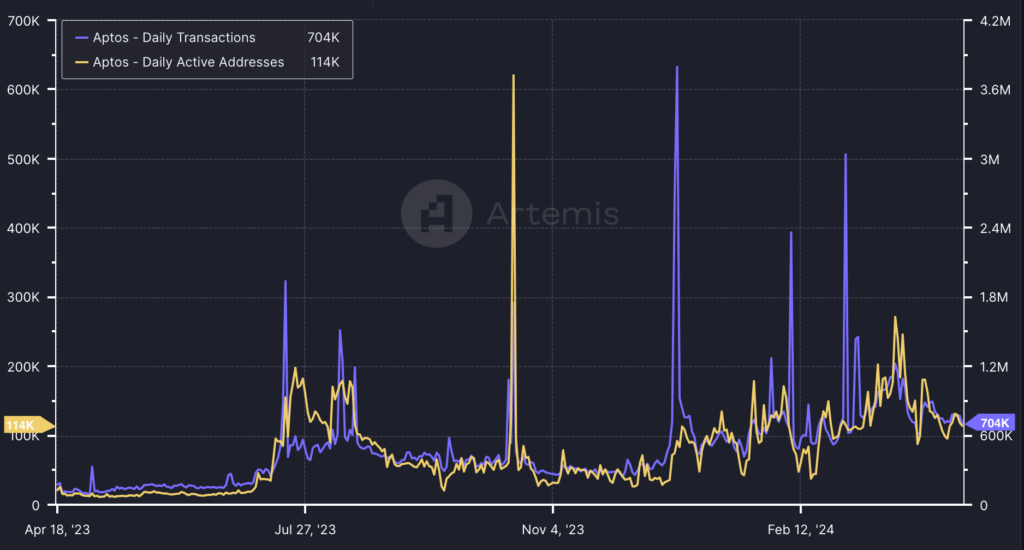Click the tallest purple transactions spike peak
This screenshot has height=550, width=1024.
[x=677, y=68]
